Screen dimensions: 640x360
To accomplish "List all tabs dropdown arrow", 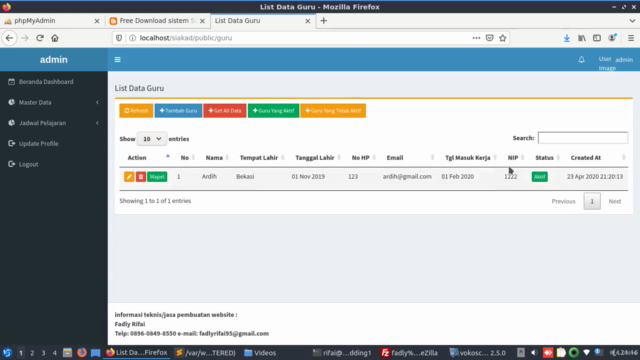I will coord(632,21).
